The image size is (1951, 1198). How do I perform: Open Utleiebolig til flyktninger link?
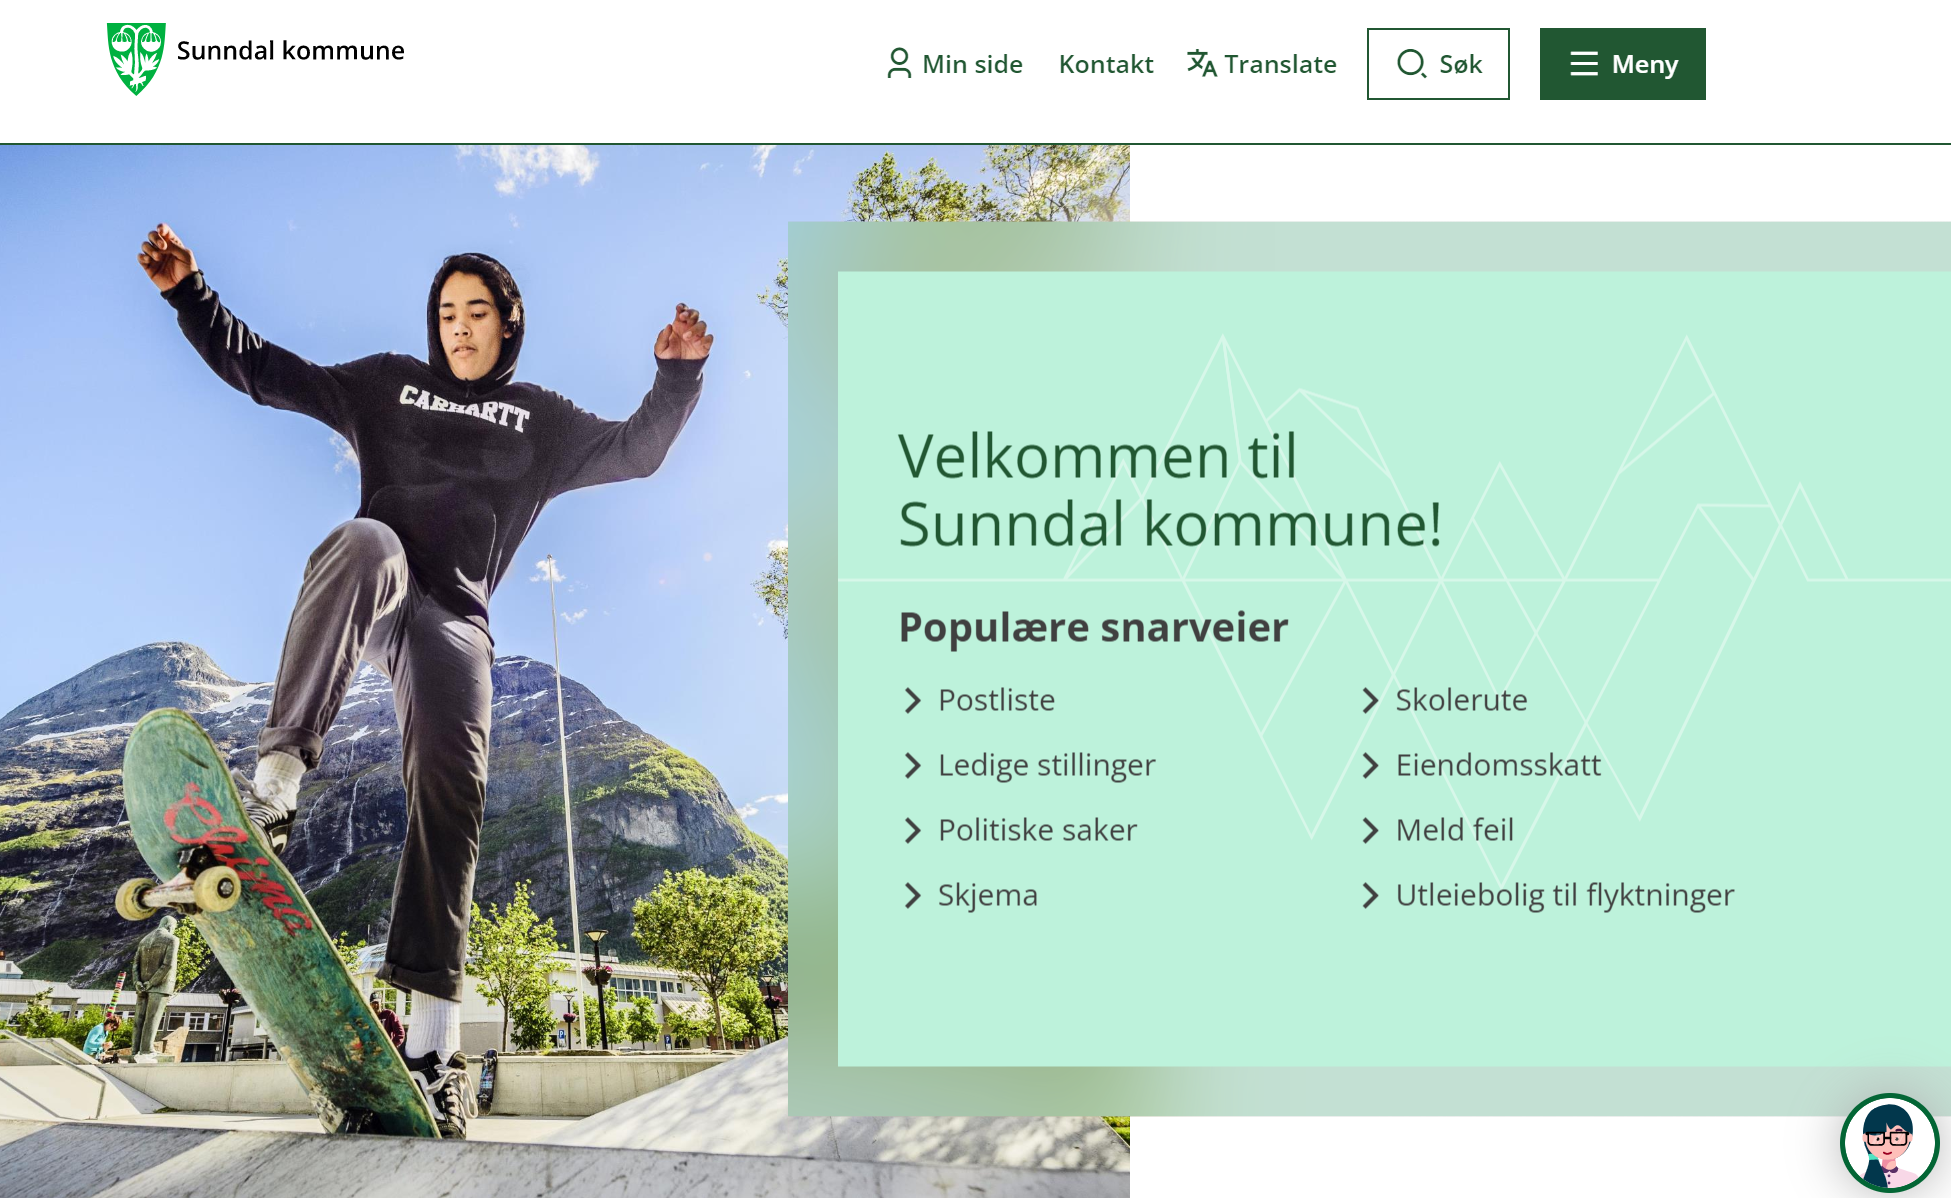click(1565, 895)
